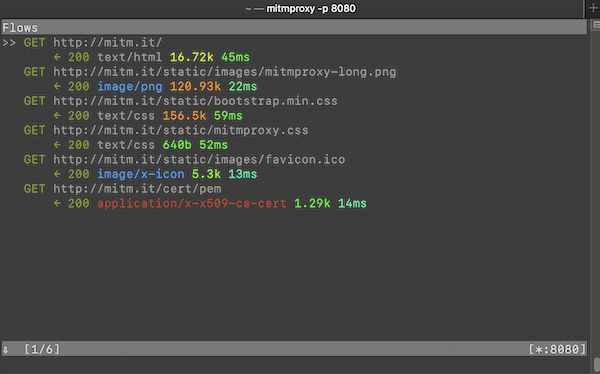Viewport: 600px width, 374px height.
Task: Select the cert/pem request flow
Action: (122, 189)
